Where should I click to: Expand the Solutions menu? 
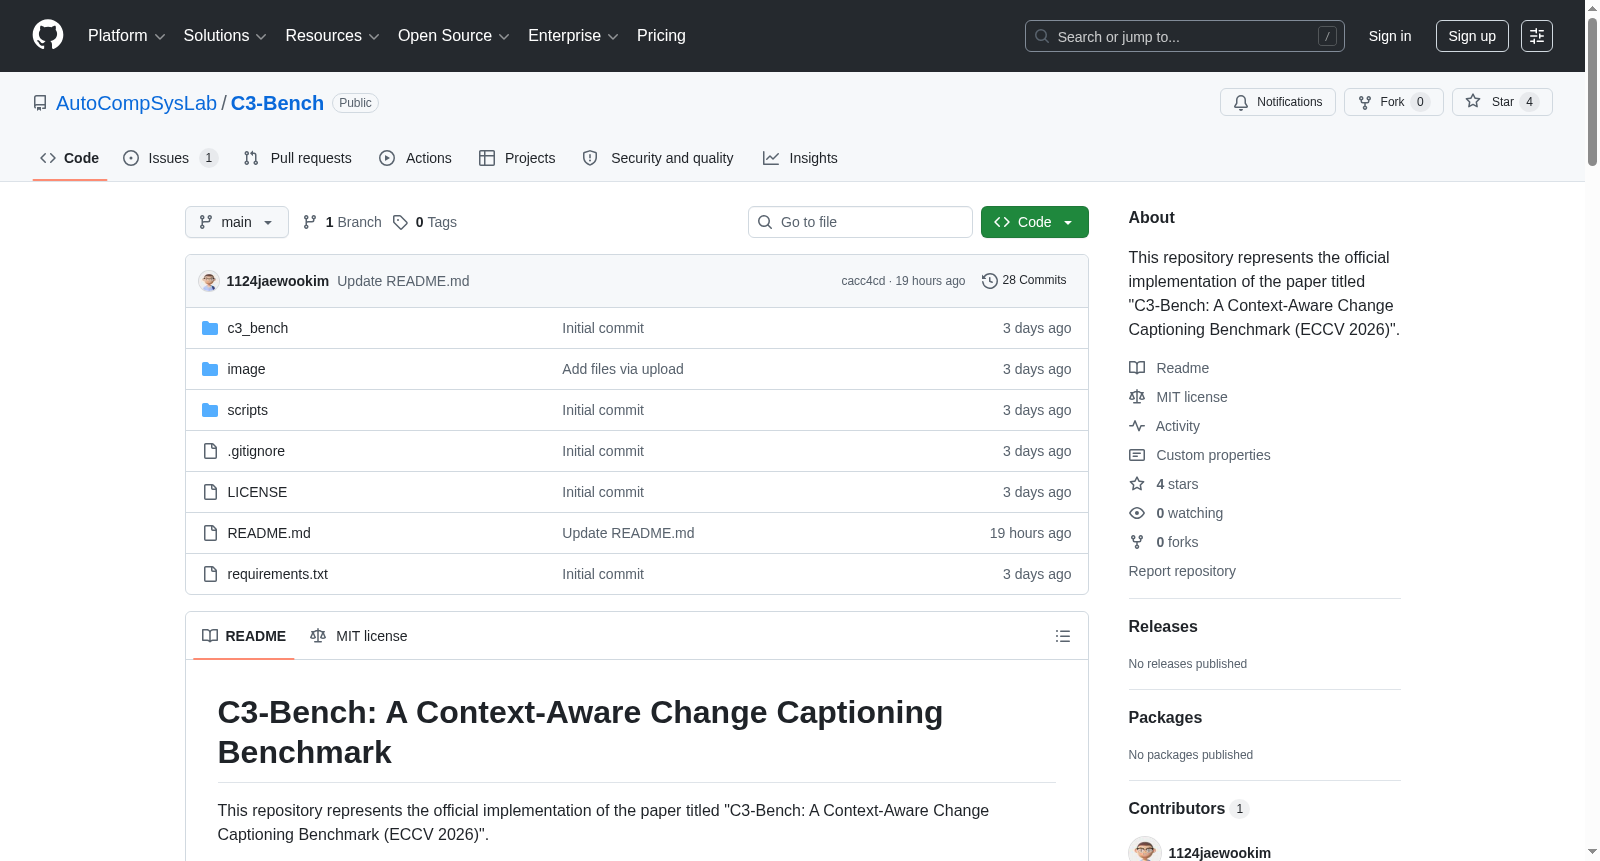point(225,36)
